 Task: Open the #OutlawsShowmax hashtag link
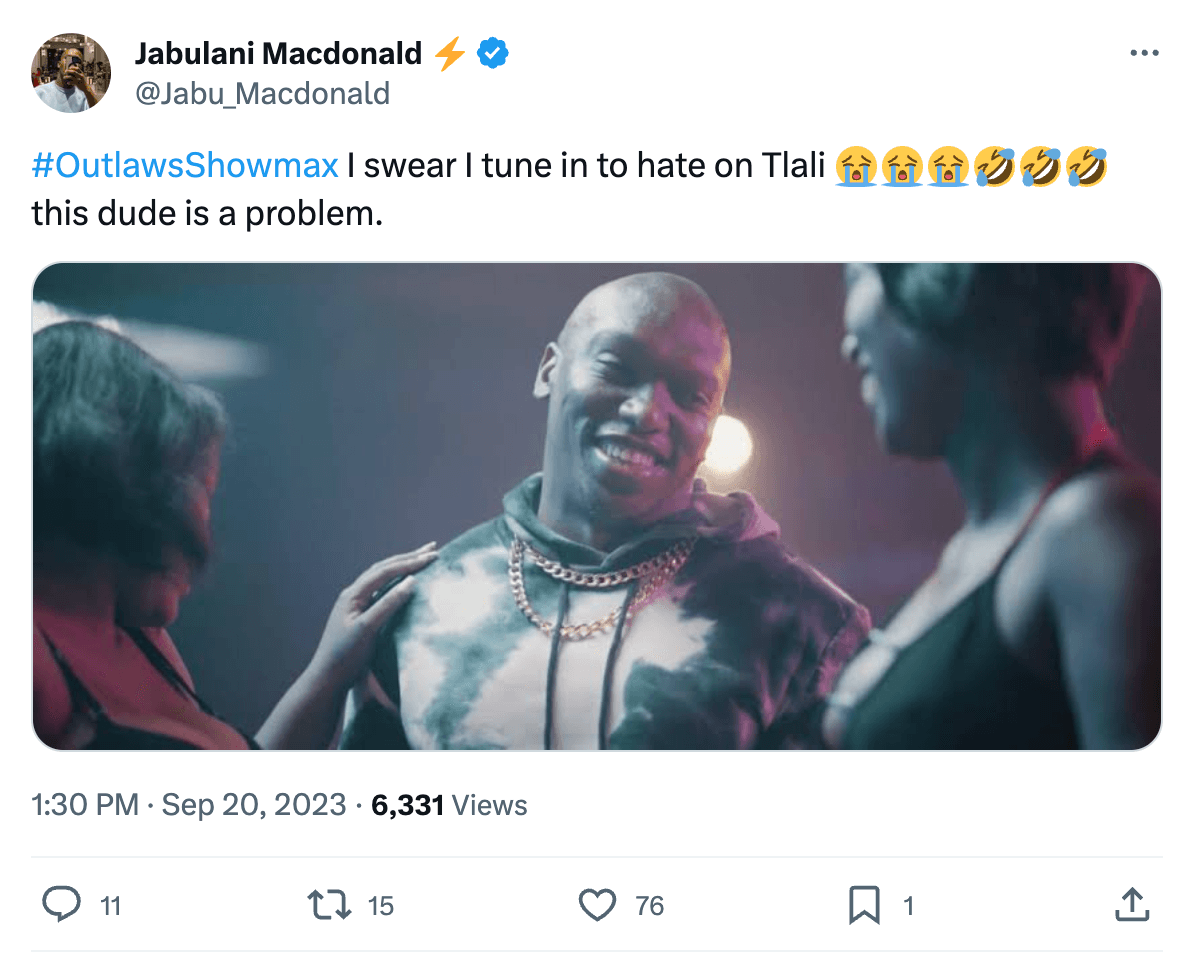tap(185, 165)
